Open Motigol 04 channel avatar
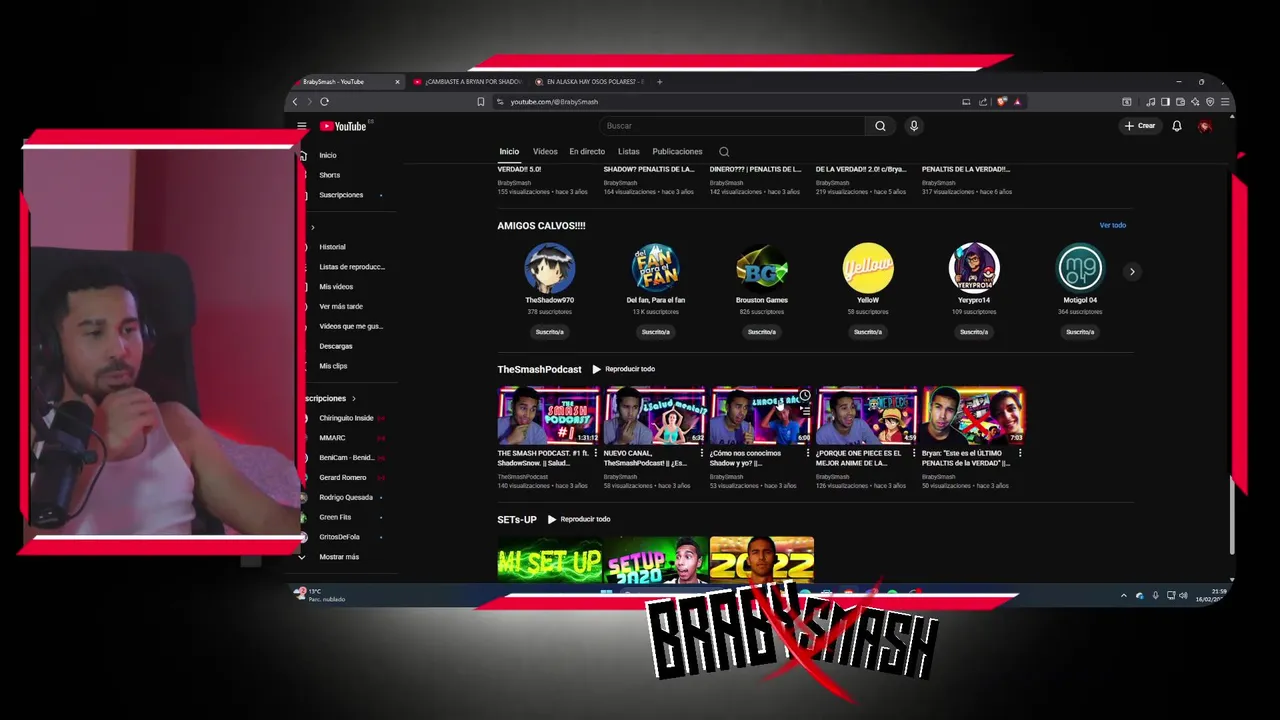Image resolution: width=1280 pixels, height=720 pixels. (x=1080, y=268)
